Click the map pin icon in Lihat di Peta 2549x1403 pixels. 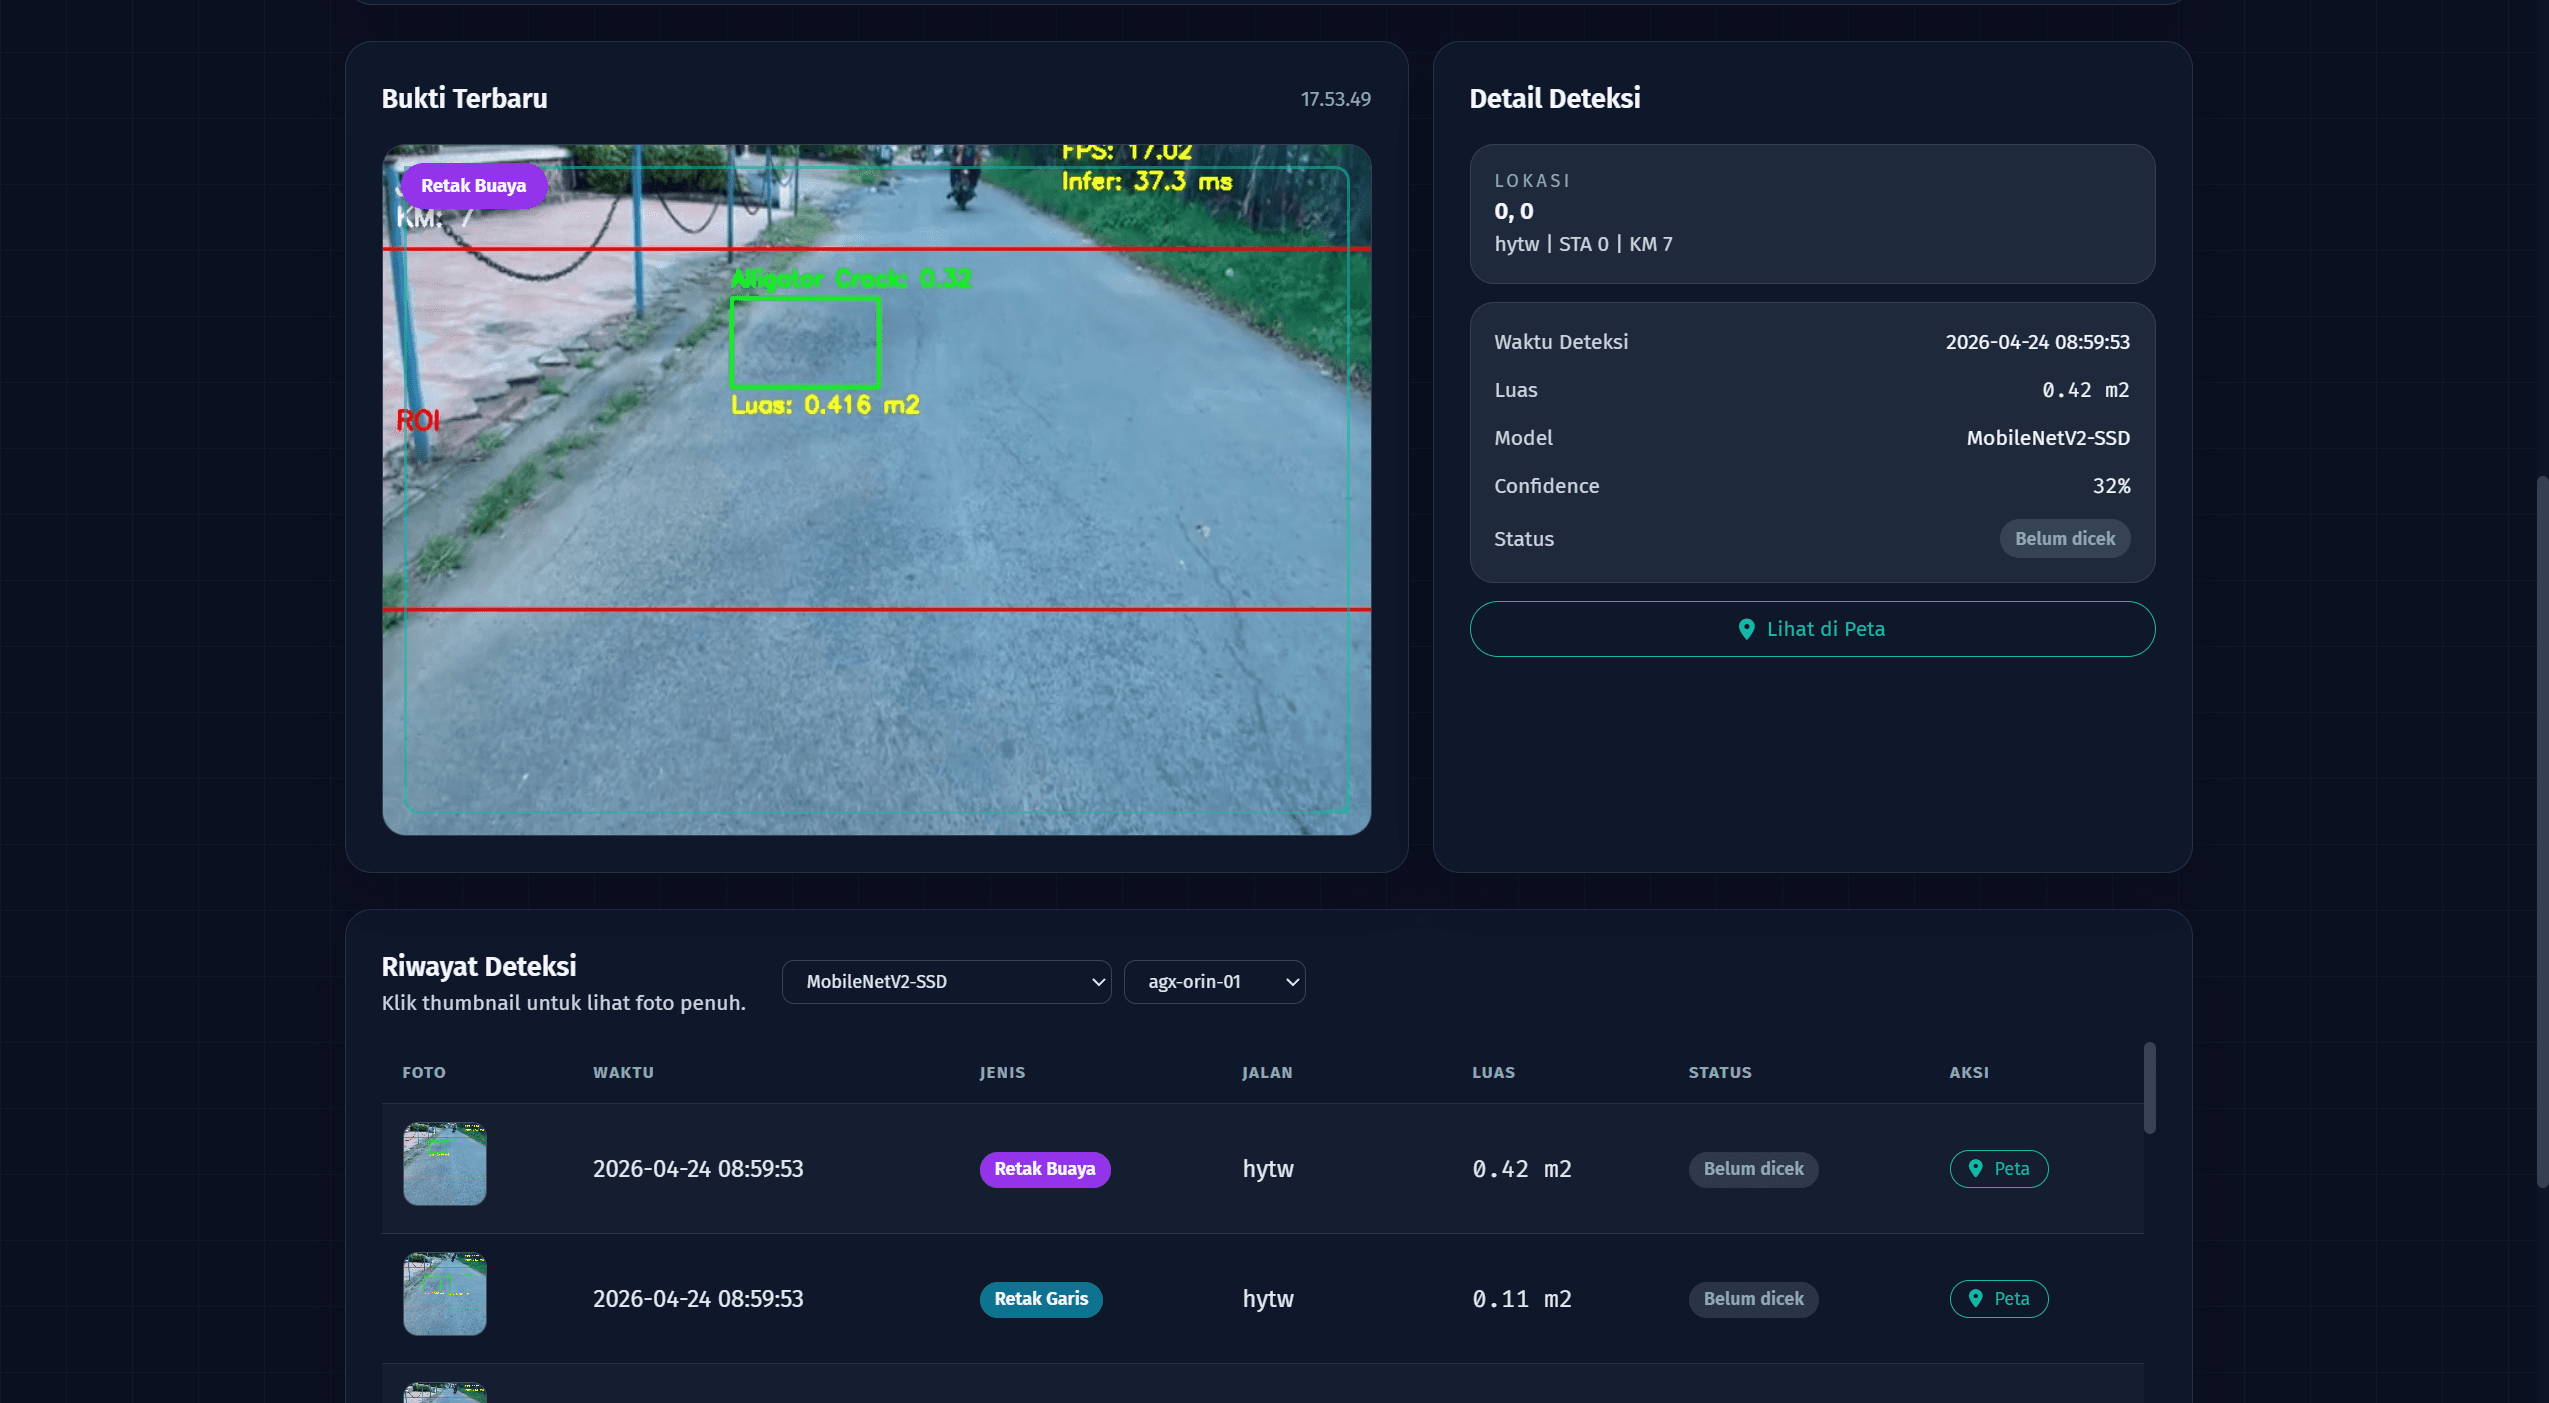click(1746, 629)
